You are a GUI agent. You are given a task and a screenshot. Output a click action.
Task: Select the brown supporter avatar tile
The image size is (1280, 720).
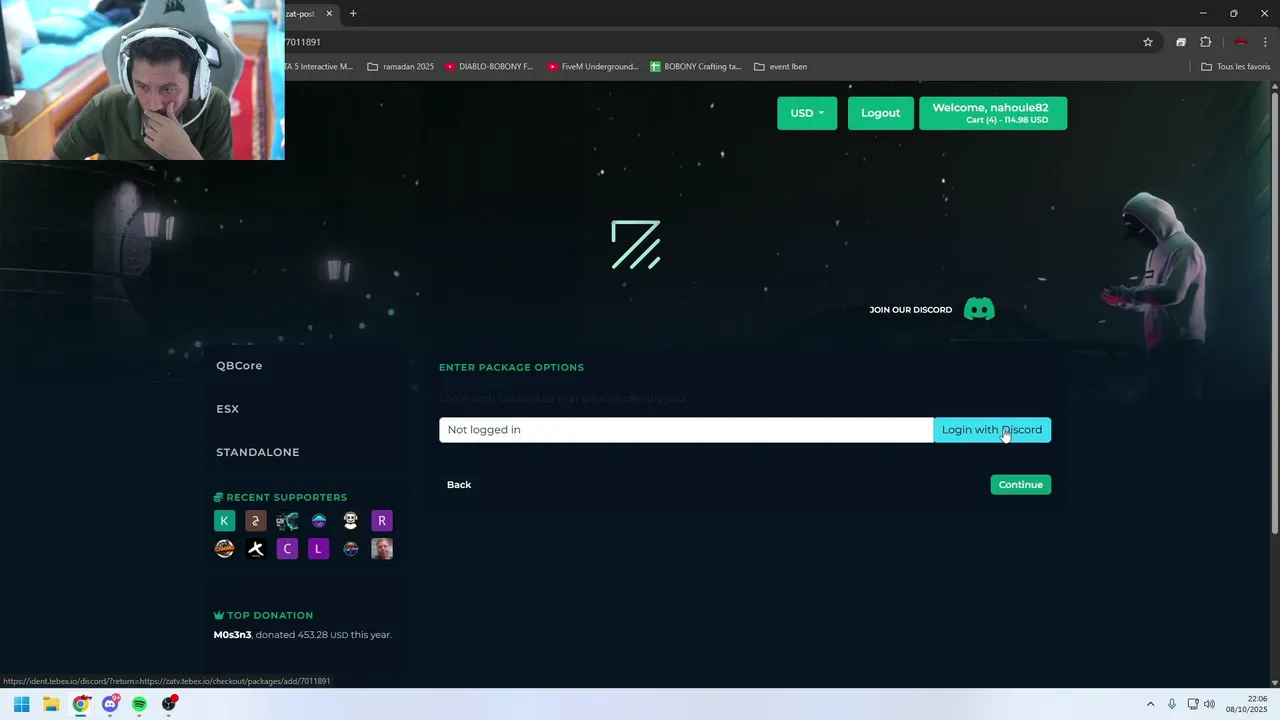pyautogui.click(x=256, y=520)
